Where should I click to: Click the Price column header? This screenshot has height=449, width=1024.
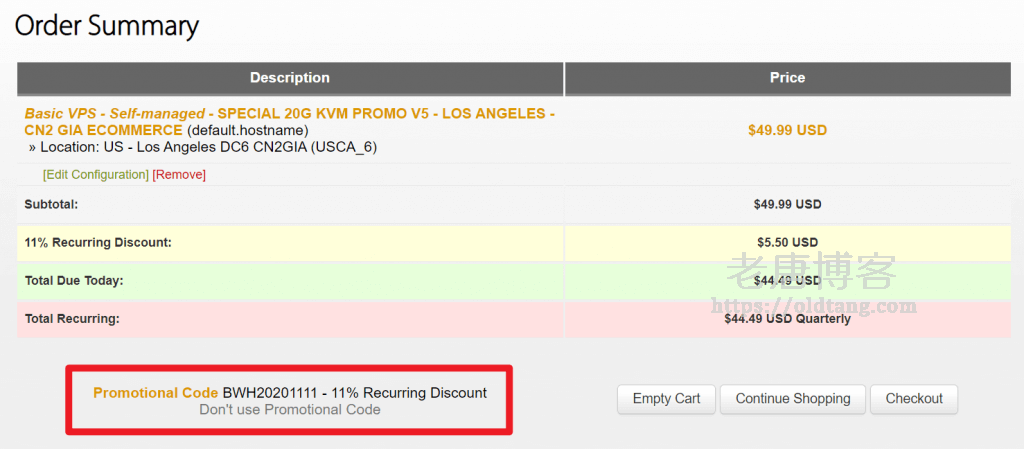tap(787, 78)
